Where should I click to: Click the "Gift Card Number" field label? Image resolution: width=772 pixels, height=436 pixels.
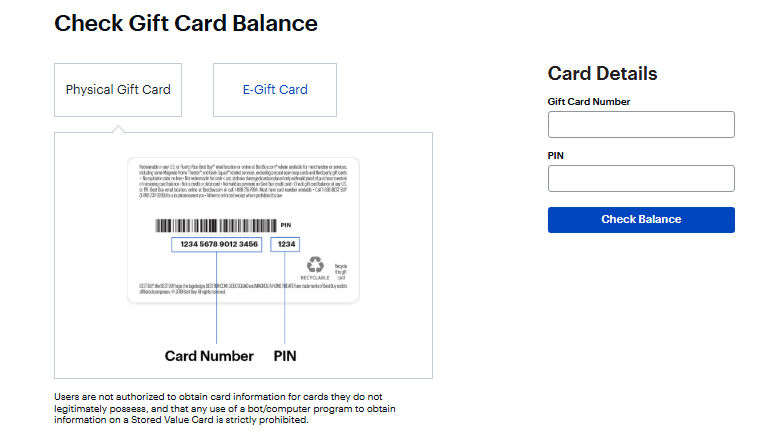tap(589, 102)
